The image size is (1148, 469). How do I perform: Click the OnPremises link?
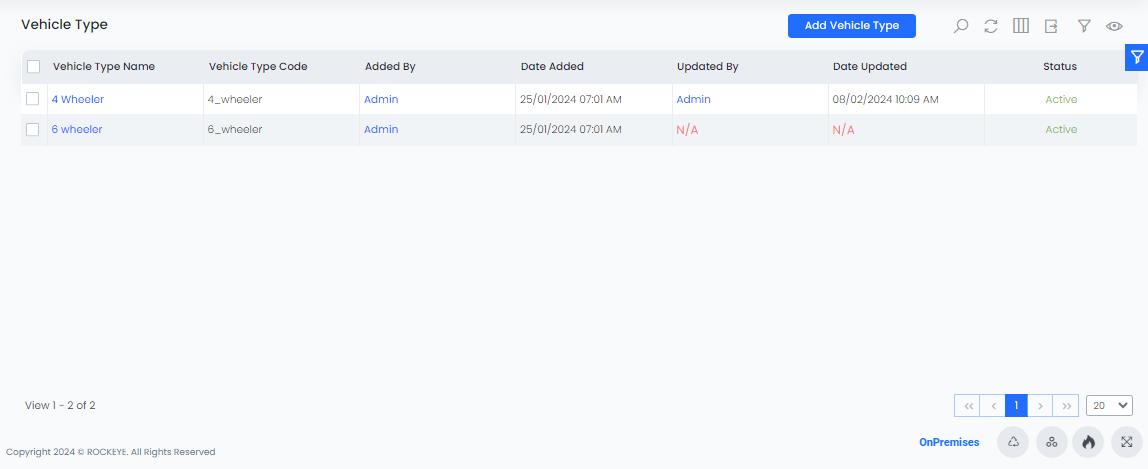[x=949, y=442]
